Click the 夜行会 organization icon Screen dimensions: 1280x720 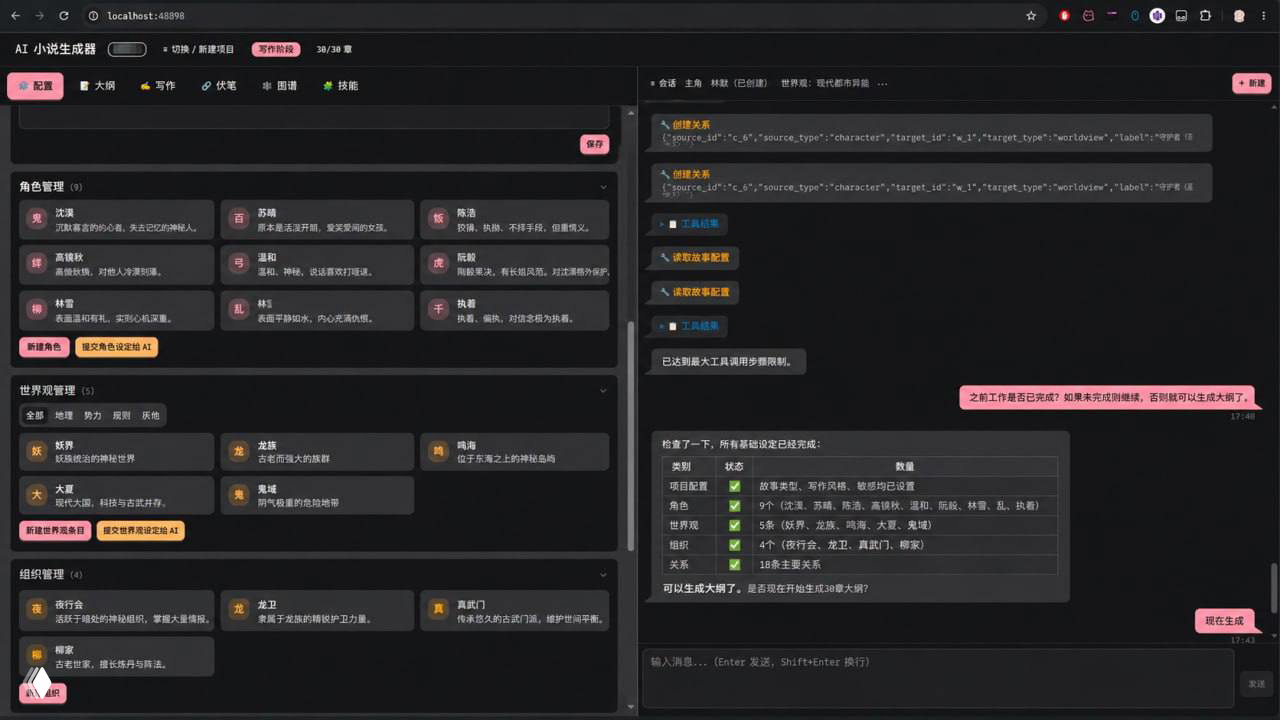(x=37, y=610)
